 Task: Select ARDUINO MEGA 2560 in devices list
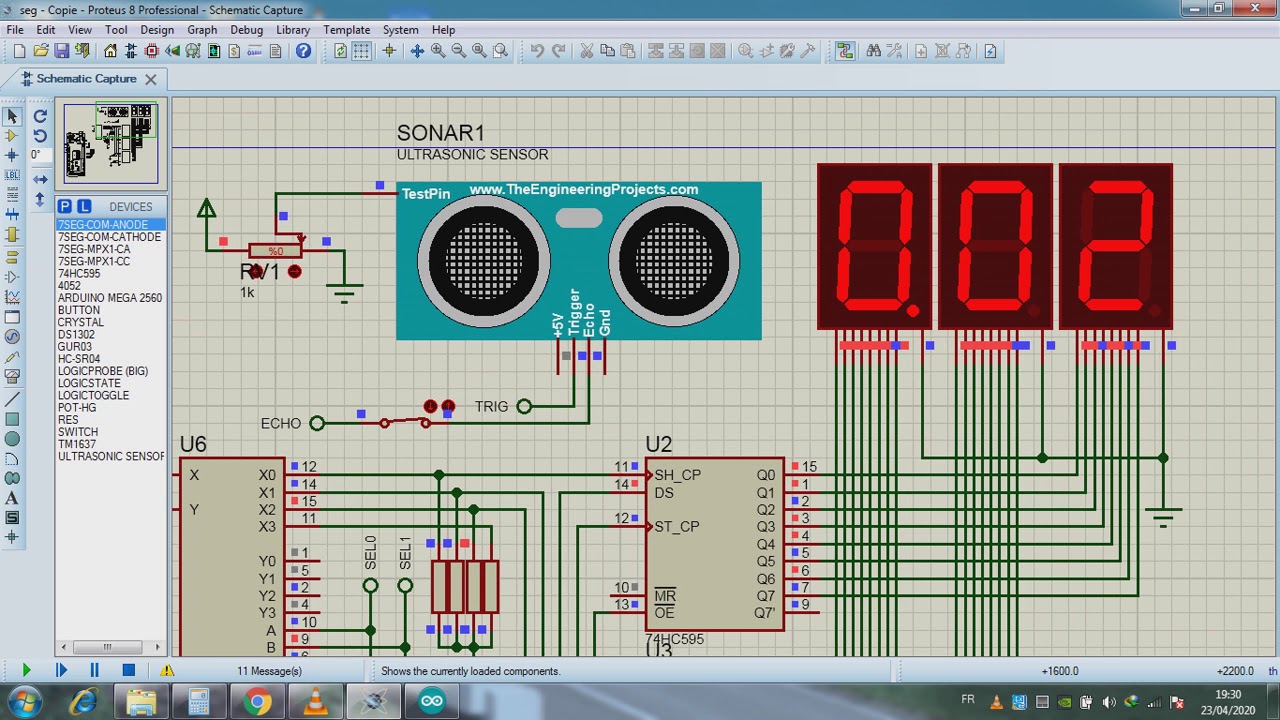coord(109,298)
